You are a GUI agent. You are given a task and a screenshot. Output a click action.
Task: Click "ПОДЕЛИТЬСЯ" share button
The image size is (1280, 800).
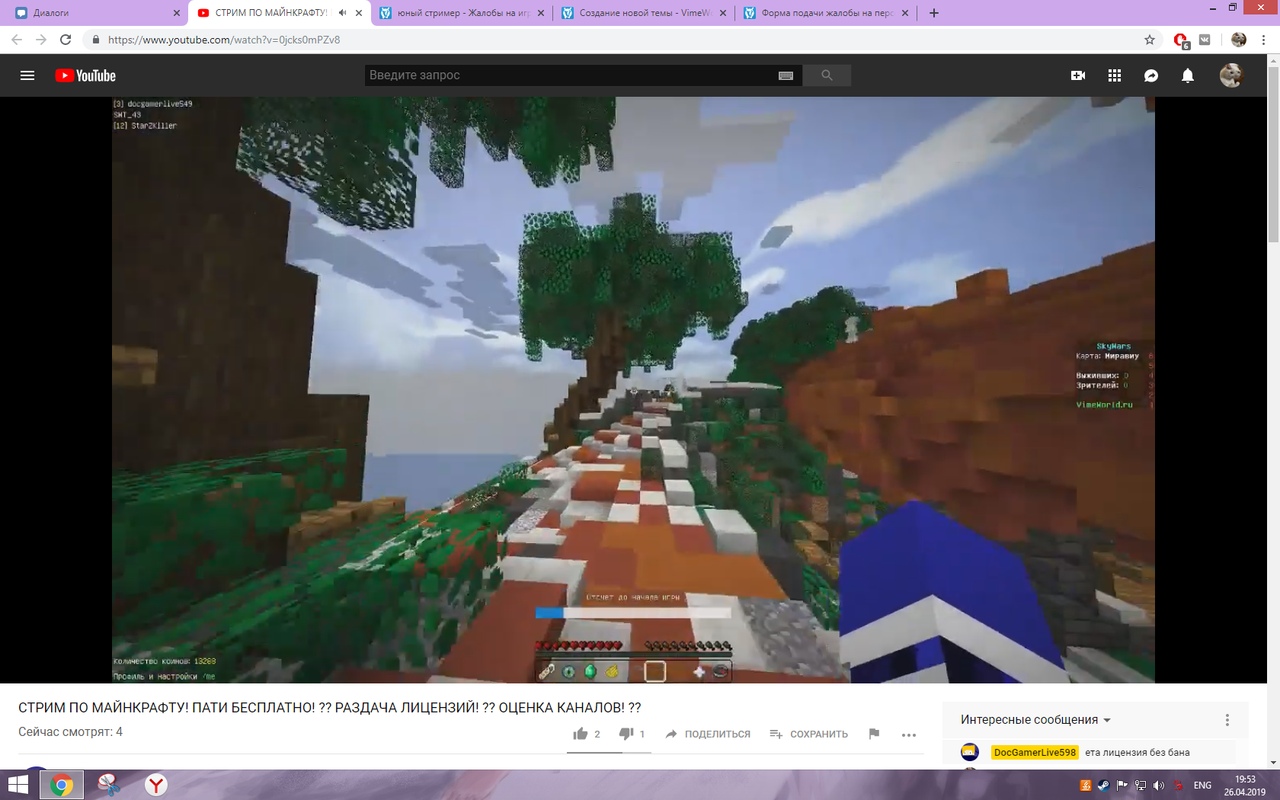(708, 734)
